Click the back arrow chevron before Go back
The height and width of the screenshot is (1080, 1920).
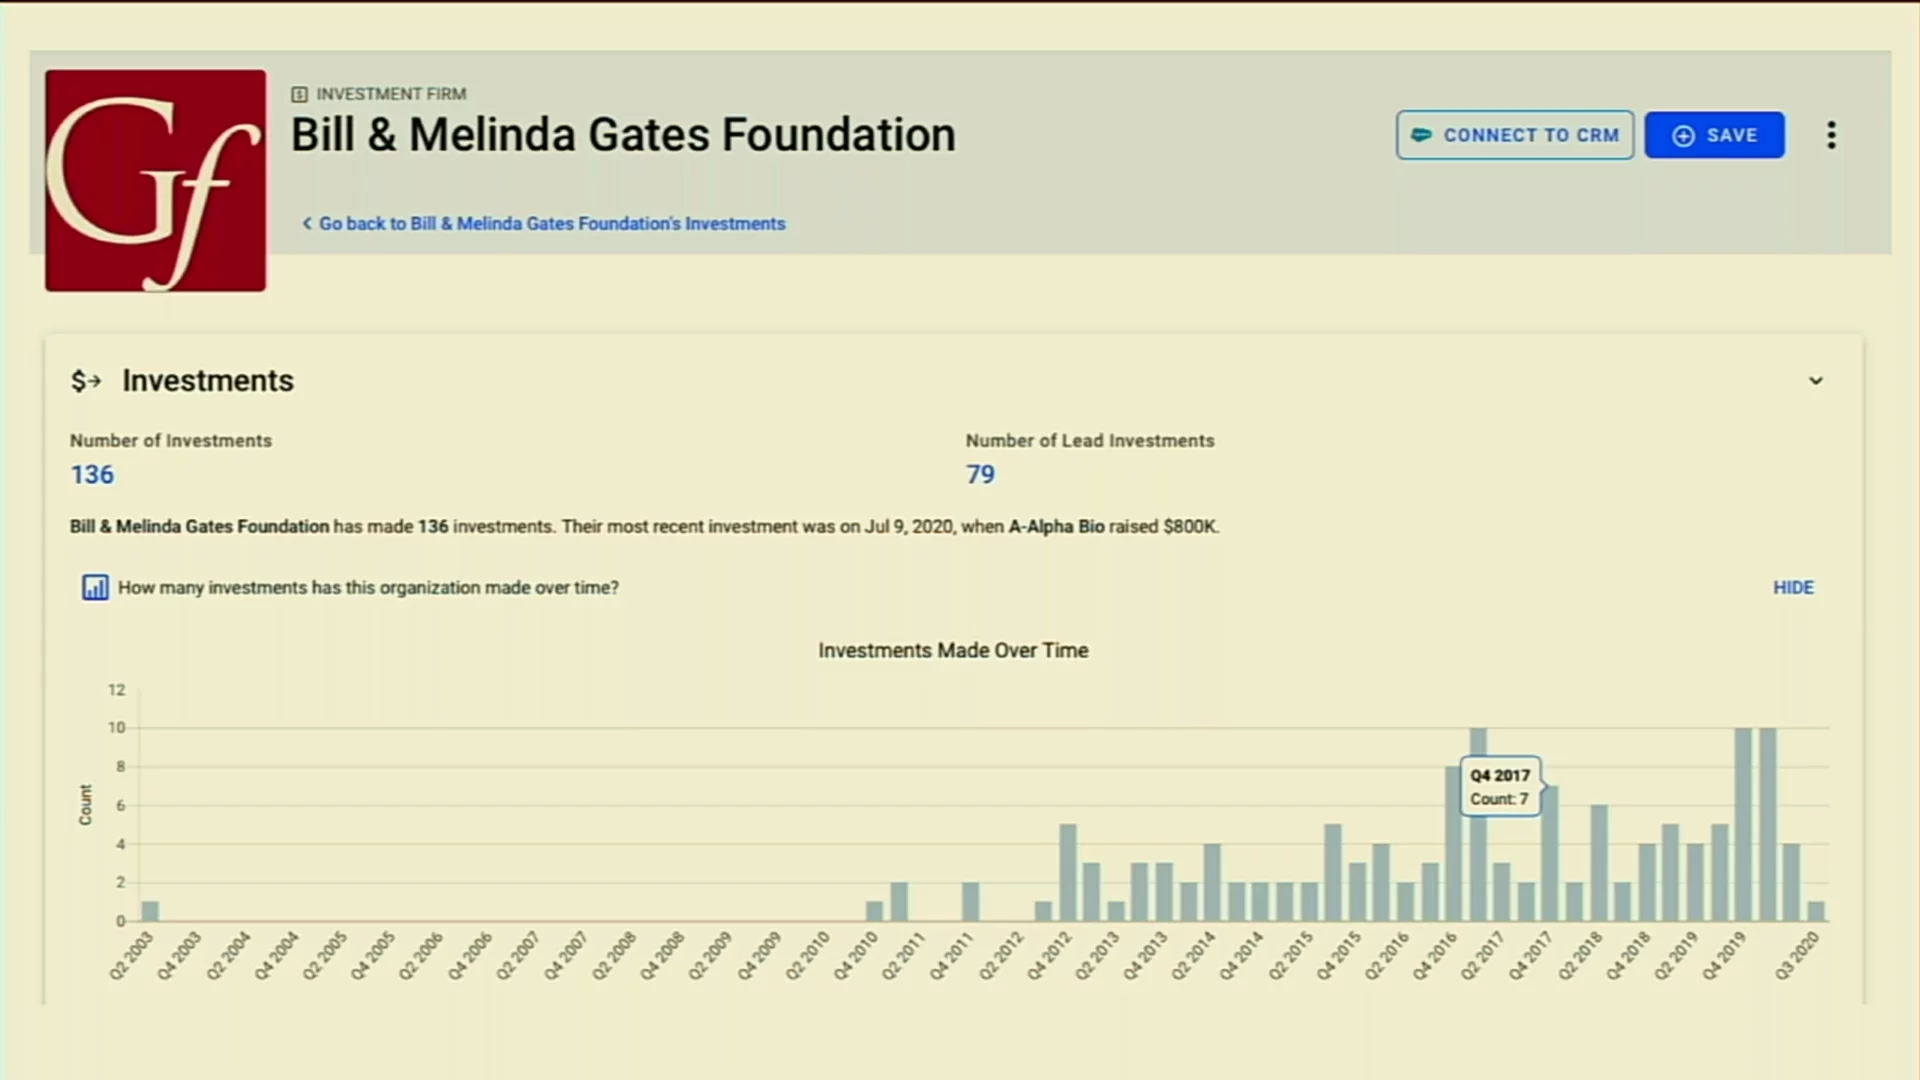point(307,224)
